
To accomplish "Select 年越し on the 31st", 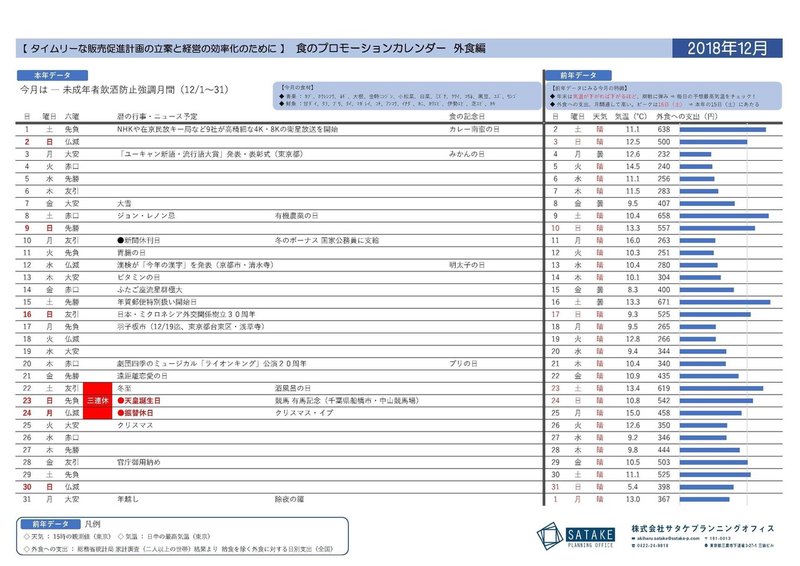I will tap(128, 499).
